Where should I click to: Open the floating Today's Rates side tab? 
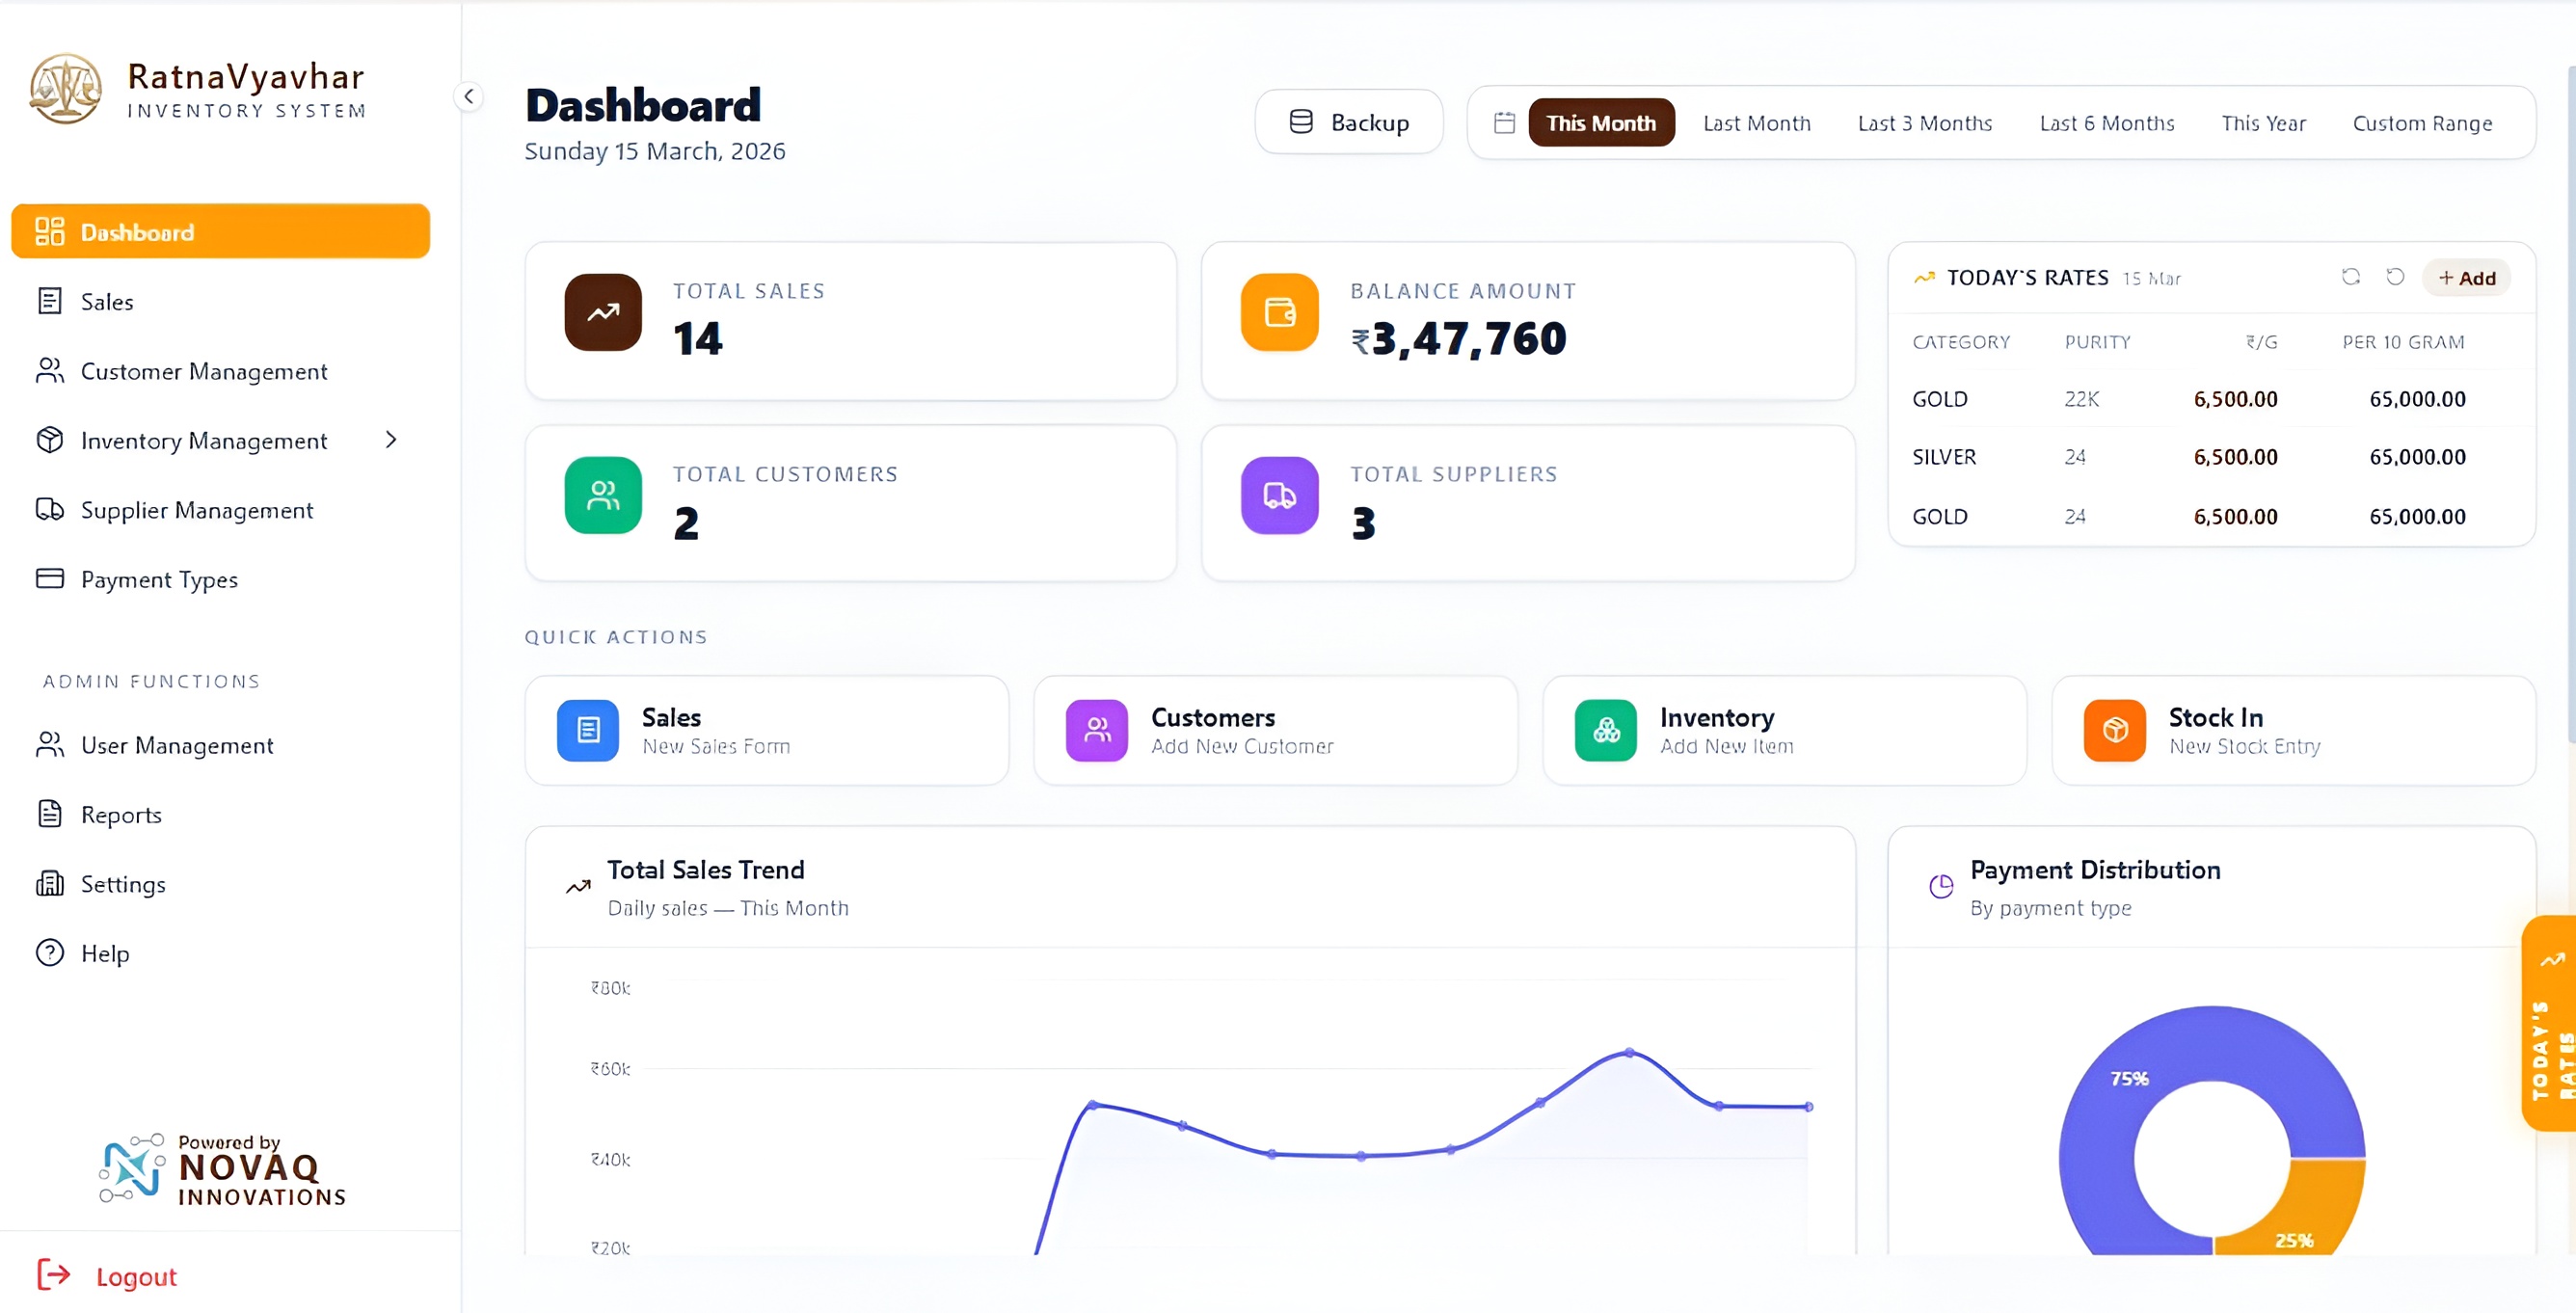pos(2550,1023)
